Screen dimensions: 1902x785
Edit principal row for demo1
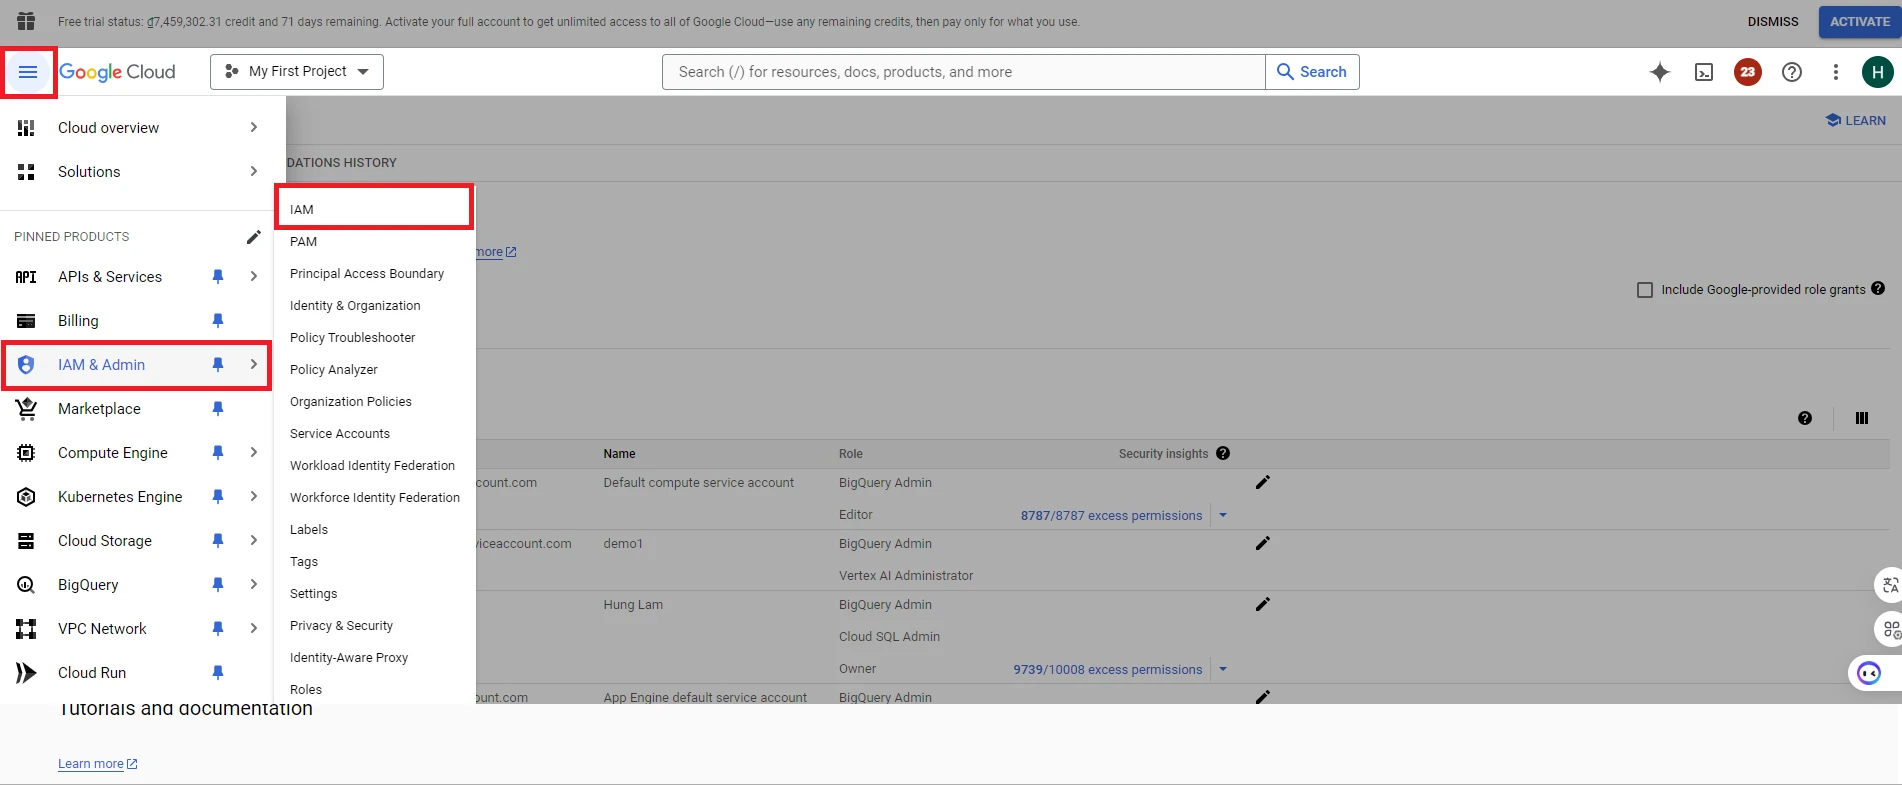point(1262,543)
